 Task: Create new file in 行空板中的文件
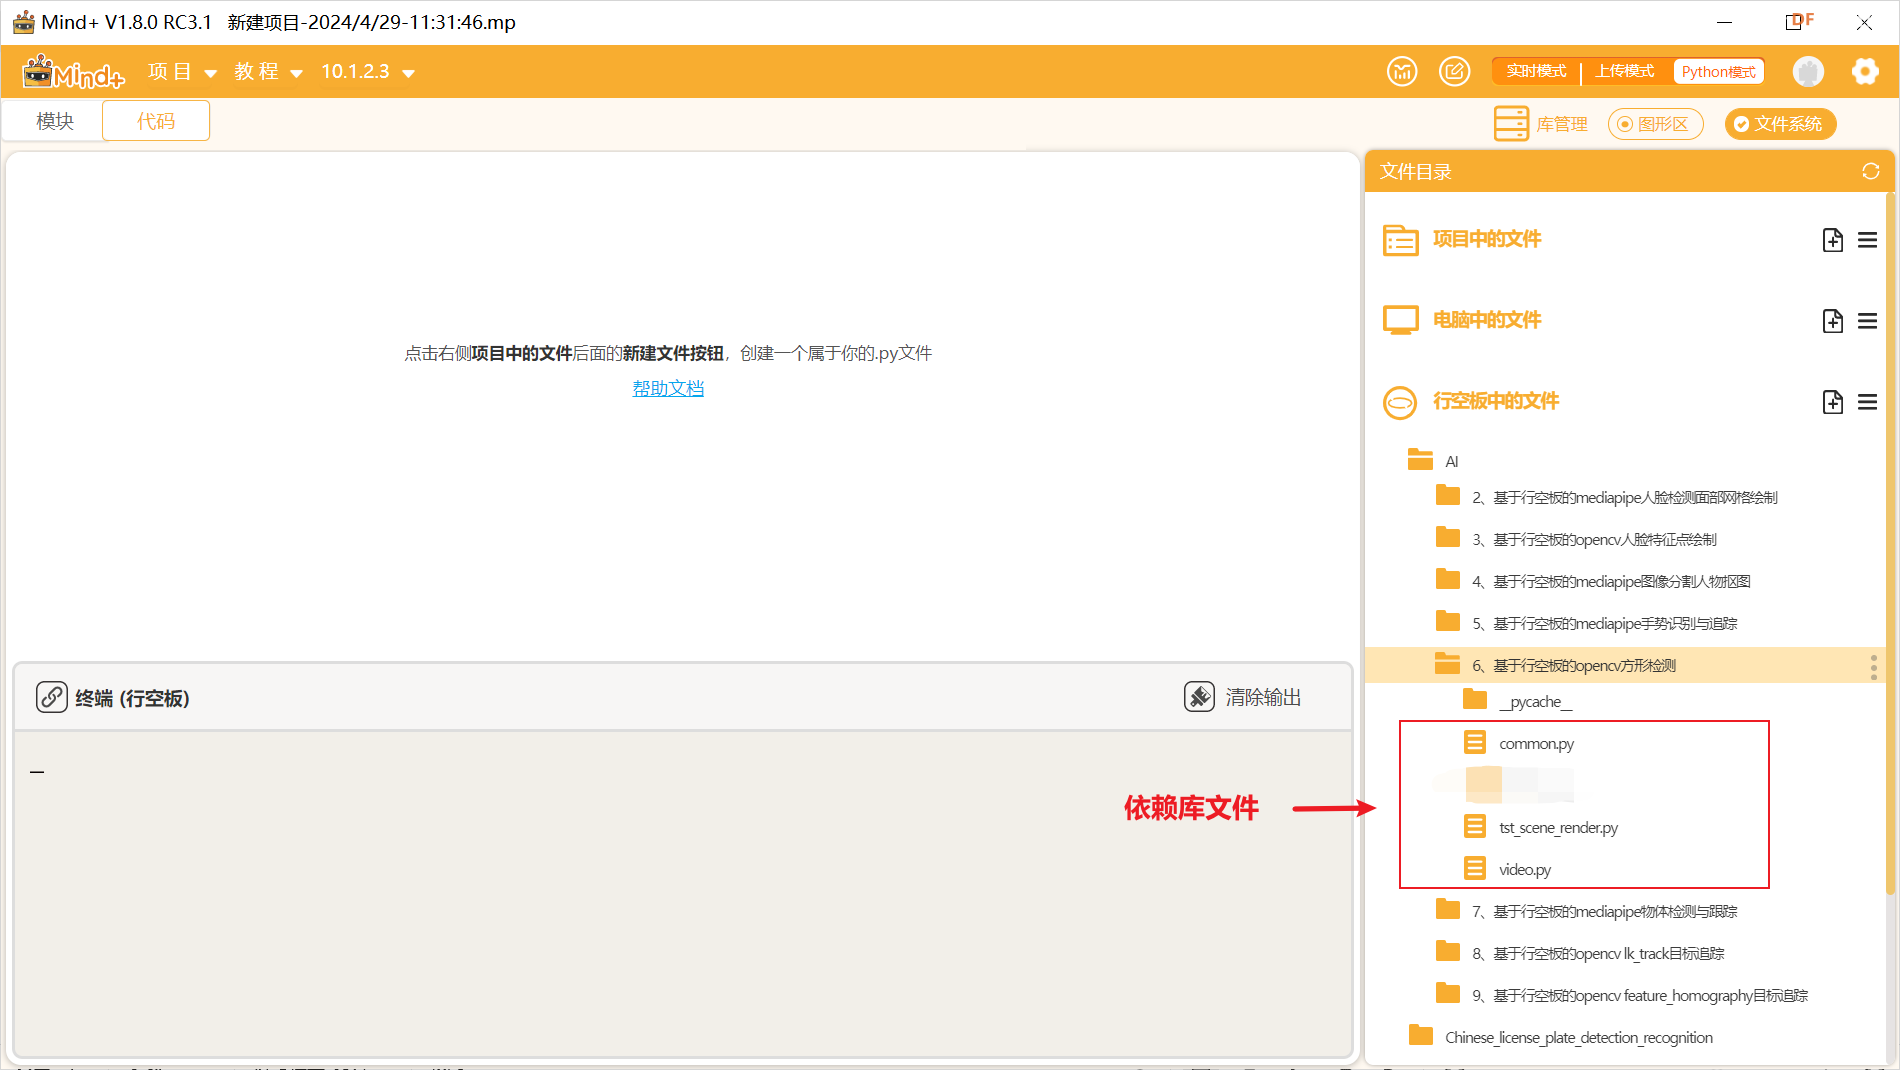(x=1832, y=402)
